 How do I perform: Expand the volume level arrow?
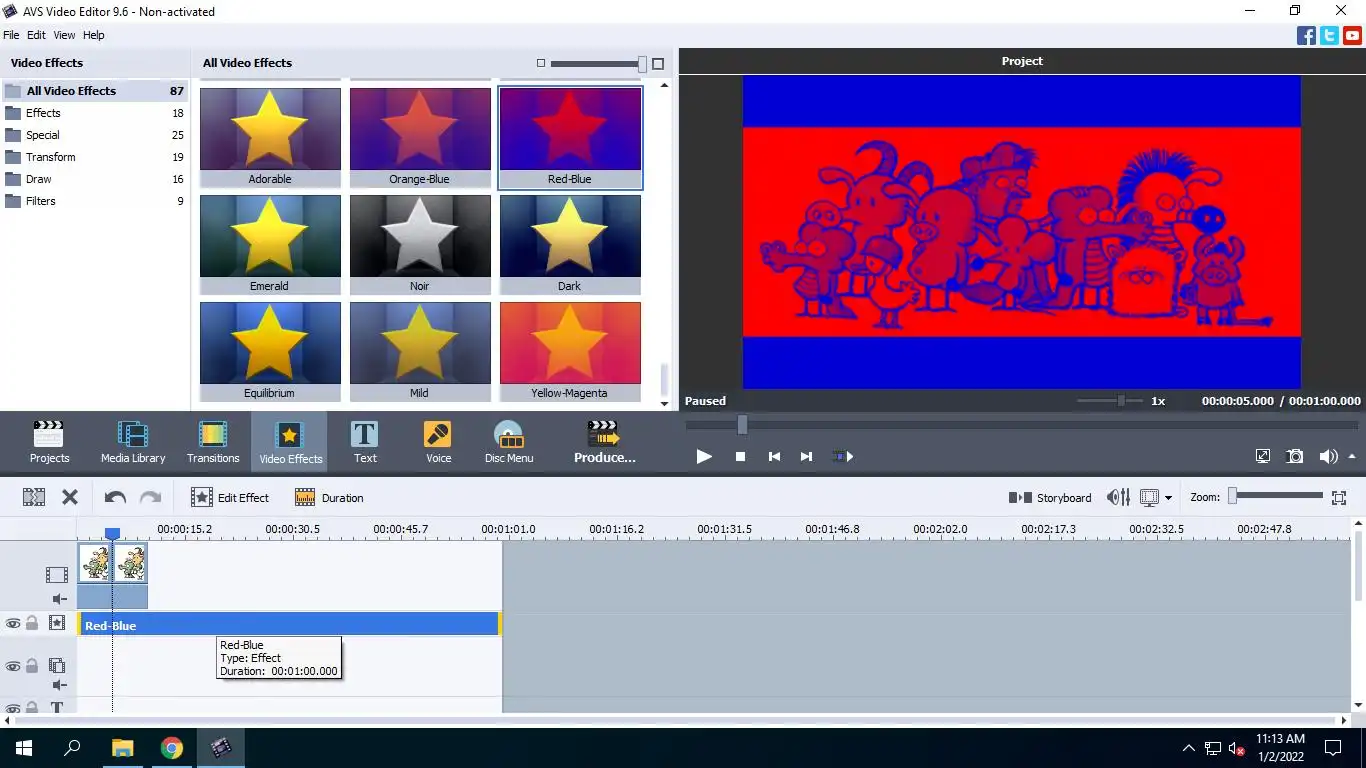(1352, 456)
